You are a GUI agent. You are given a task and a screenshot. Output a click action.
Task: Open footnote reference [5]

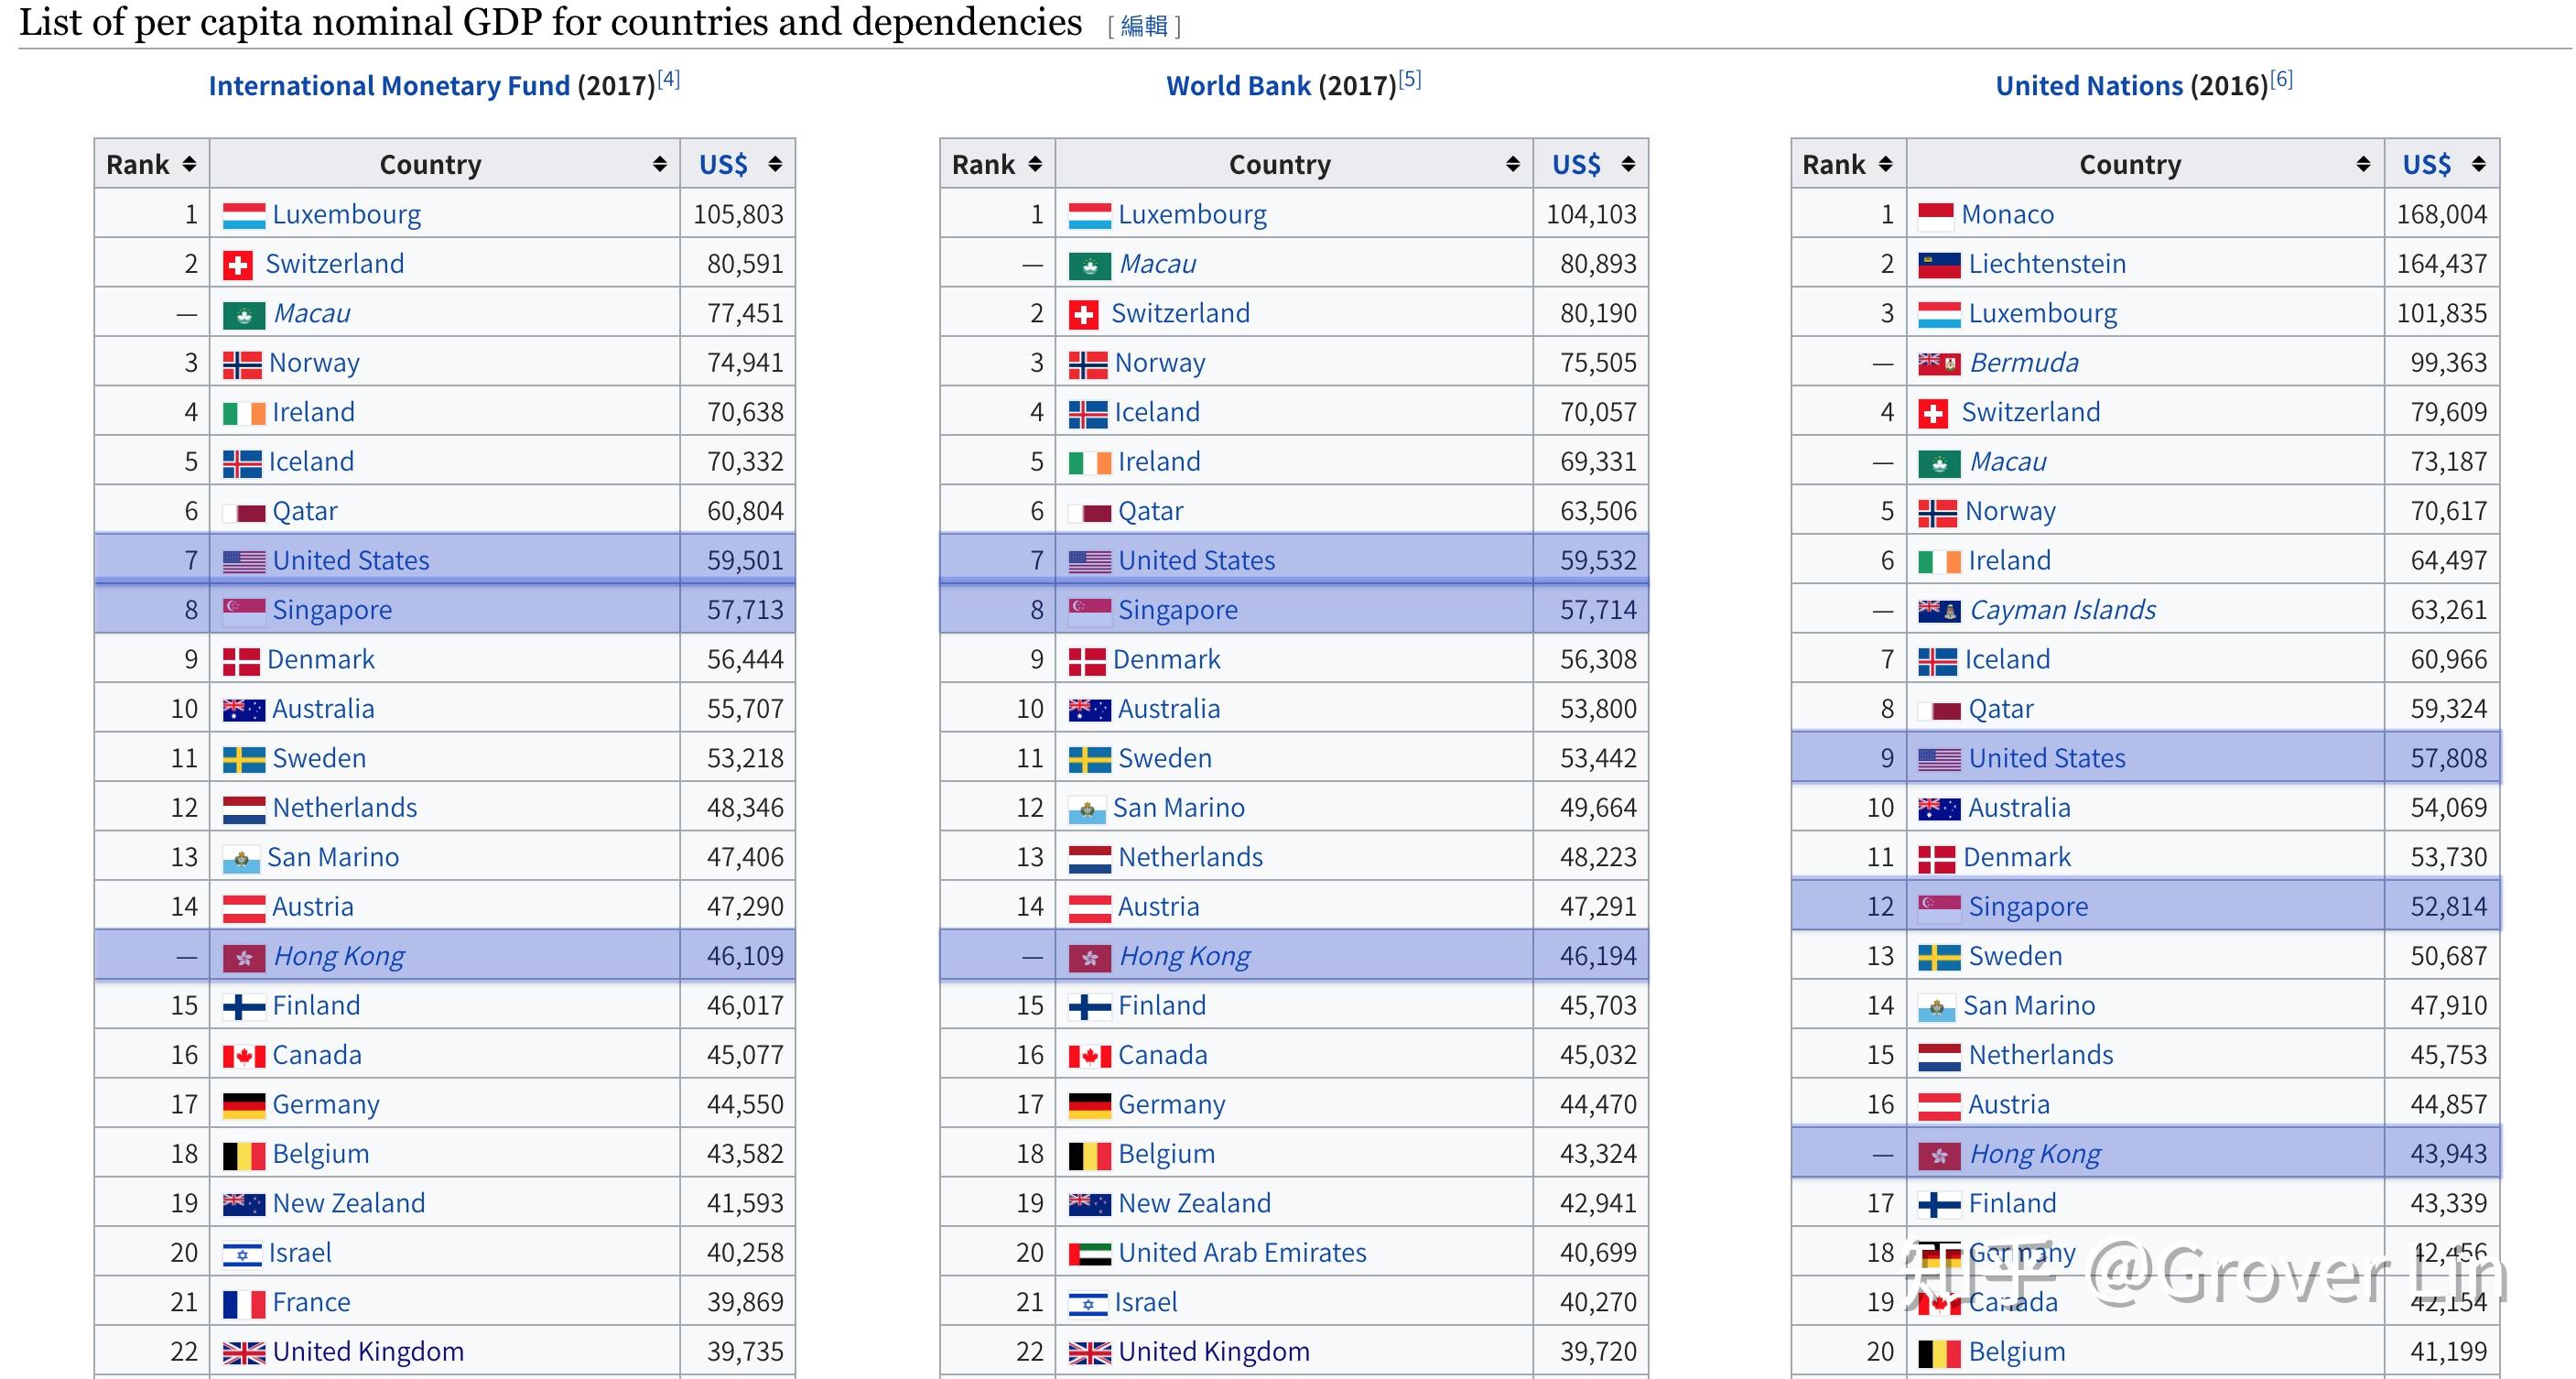pos(1409,79)
